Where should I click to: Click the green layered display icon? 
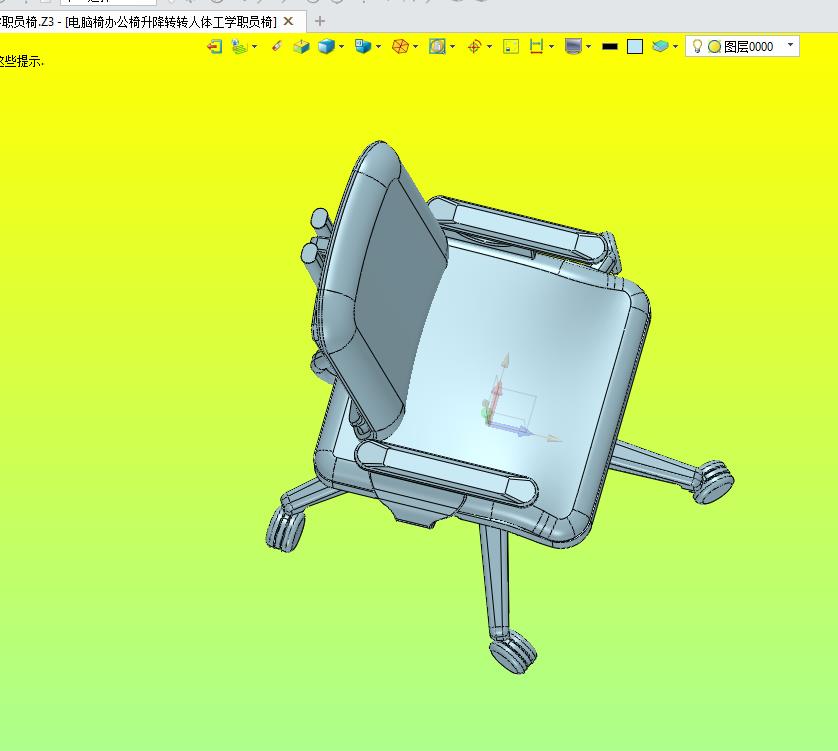(239, 47)
